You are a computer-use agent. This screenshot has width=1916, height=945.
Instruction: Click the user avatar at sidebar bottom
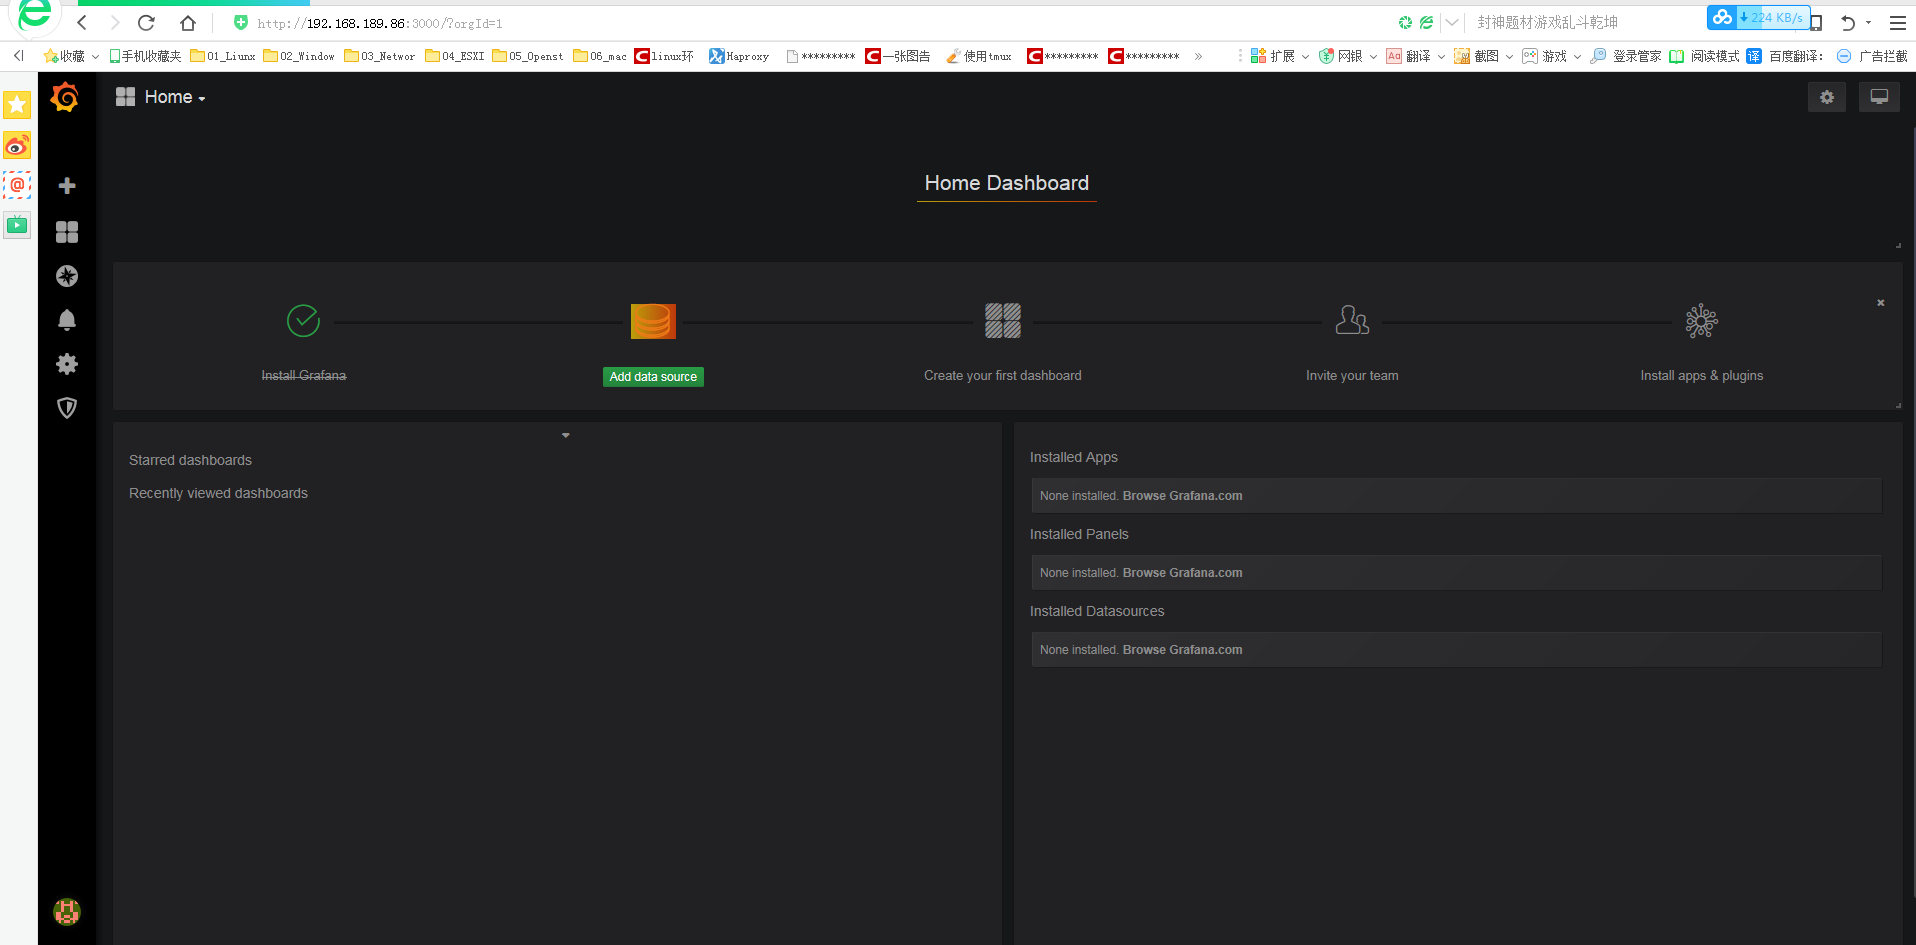coord(67,911)
